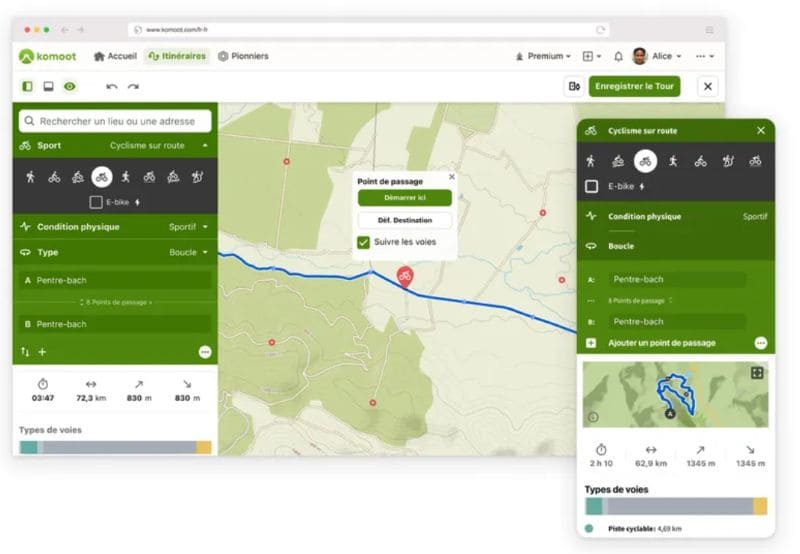This screenshot has height=554, width=800.
Task: Open mobile panel round more-options button
Action: coord(761,343)
